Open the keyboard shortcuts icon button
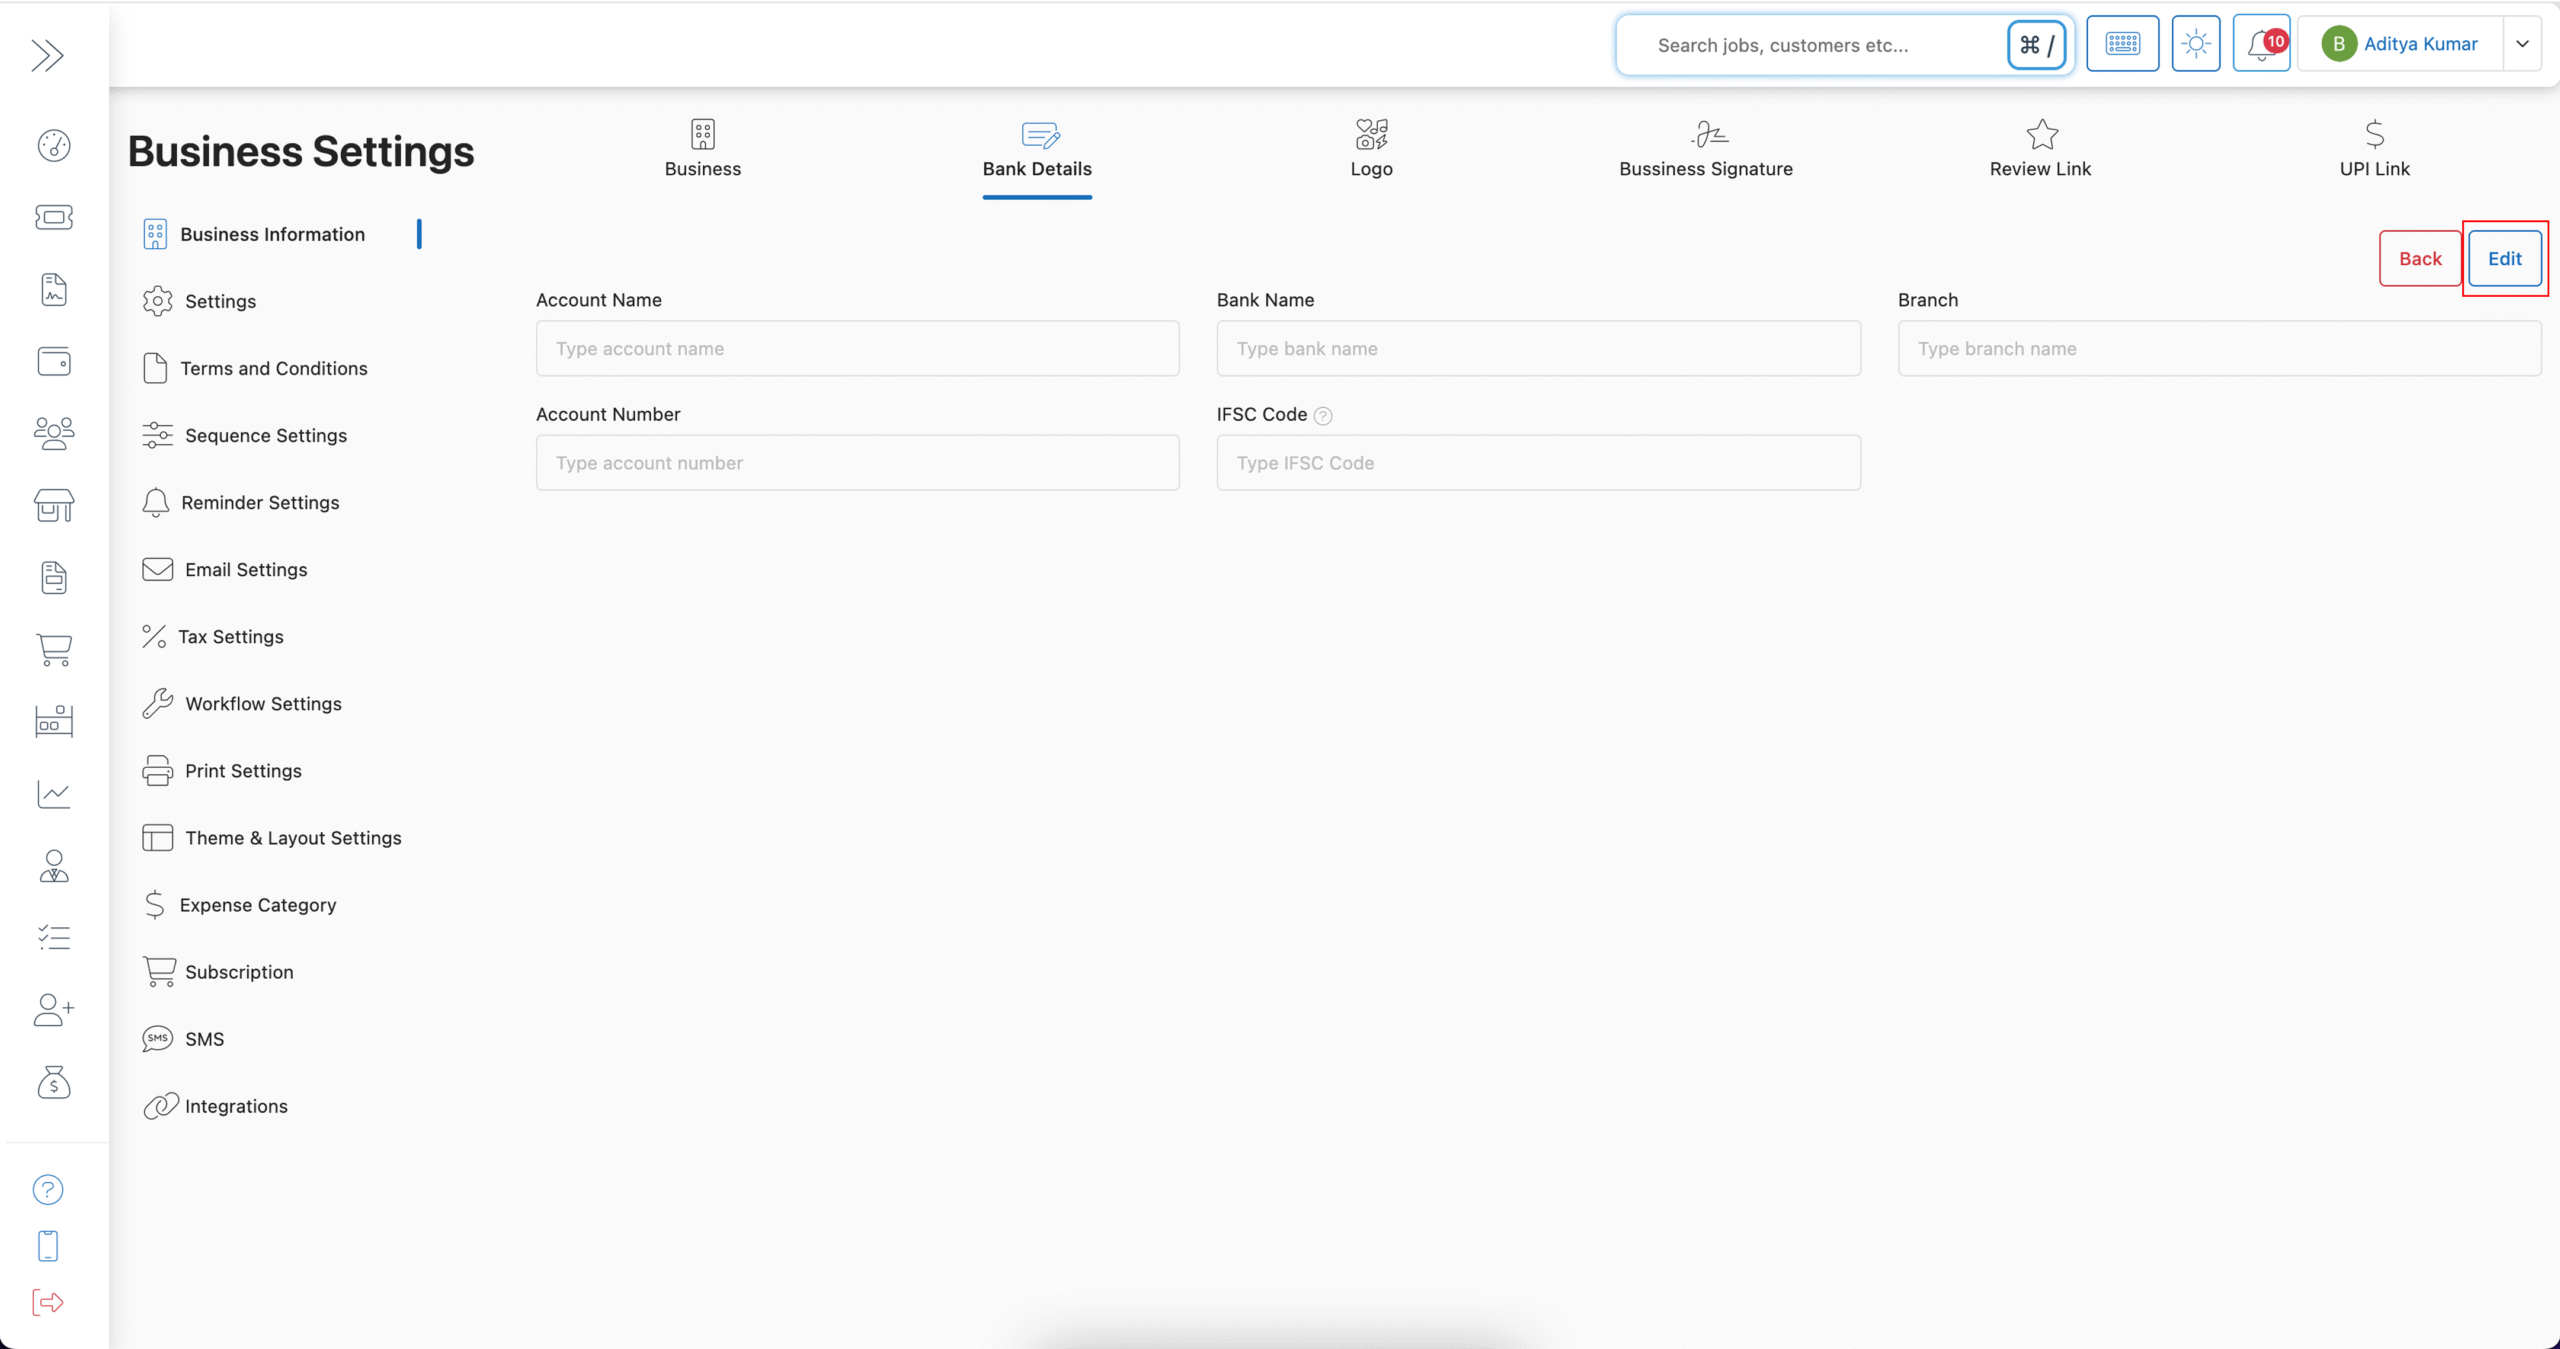 [2122, 44]
